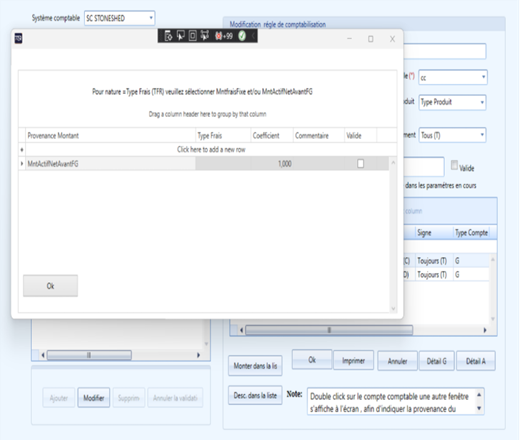
Task: Open the Live Visual Tree icon in debug toolbar
Action: pyautogui.click(x=169, y=36)
